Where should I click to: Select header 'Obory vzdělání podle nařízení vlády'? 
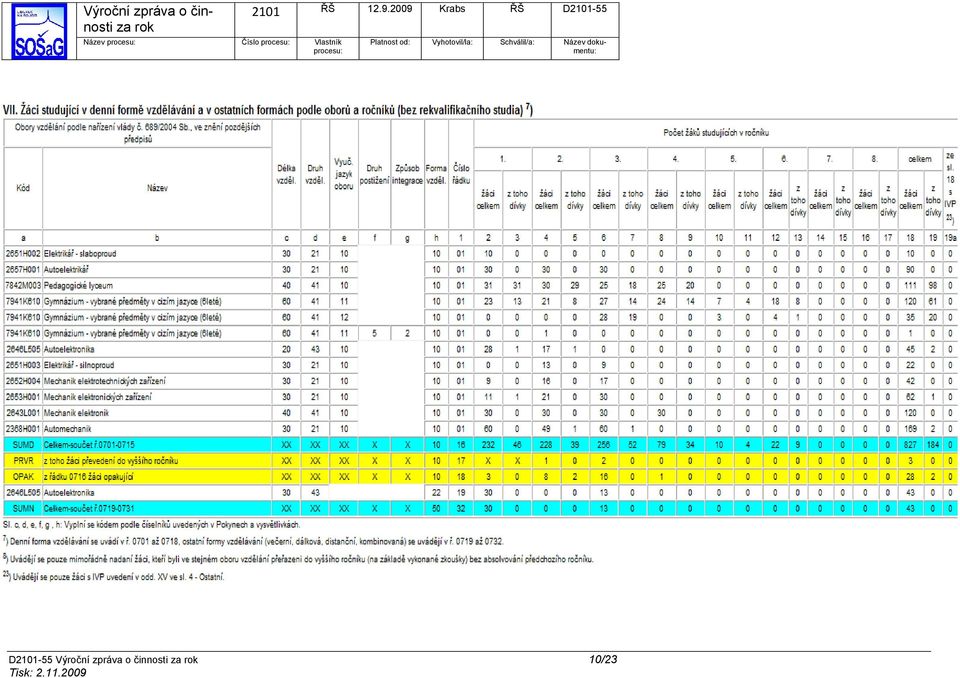pyautogui.click(x=137, y=133)
